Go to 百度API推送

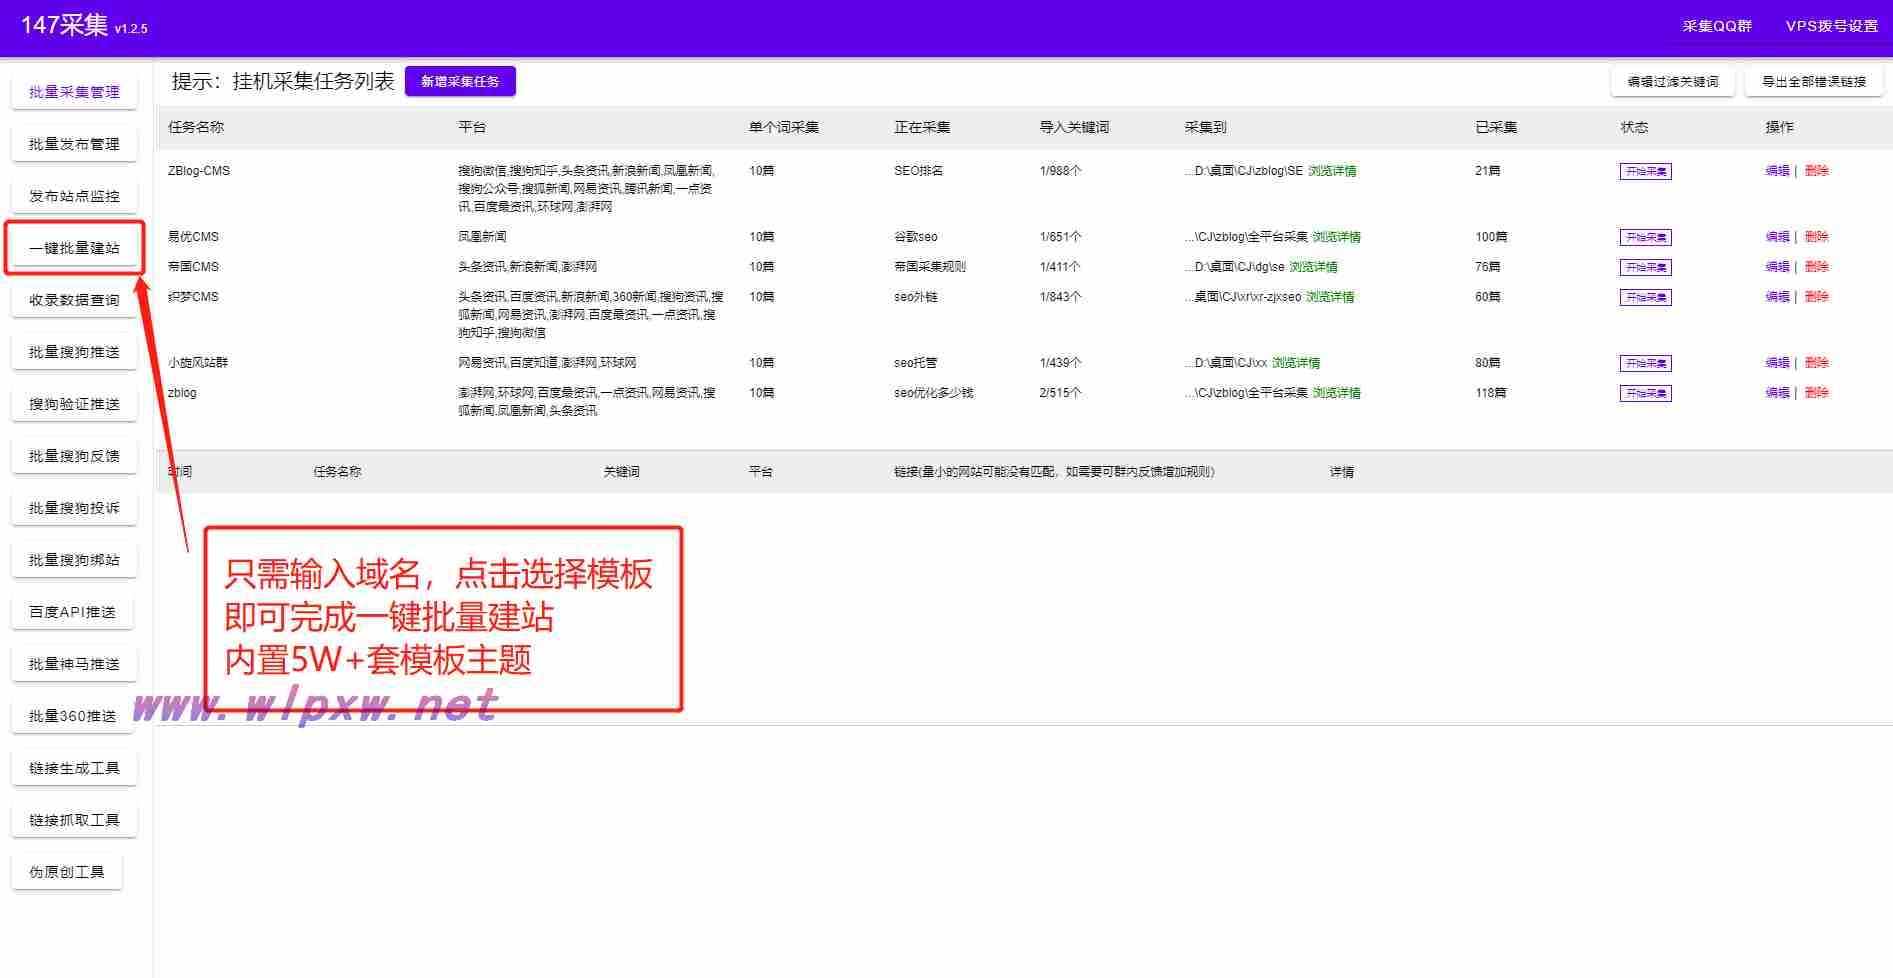click(72, 612)
